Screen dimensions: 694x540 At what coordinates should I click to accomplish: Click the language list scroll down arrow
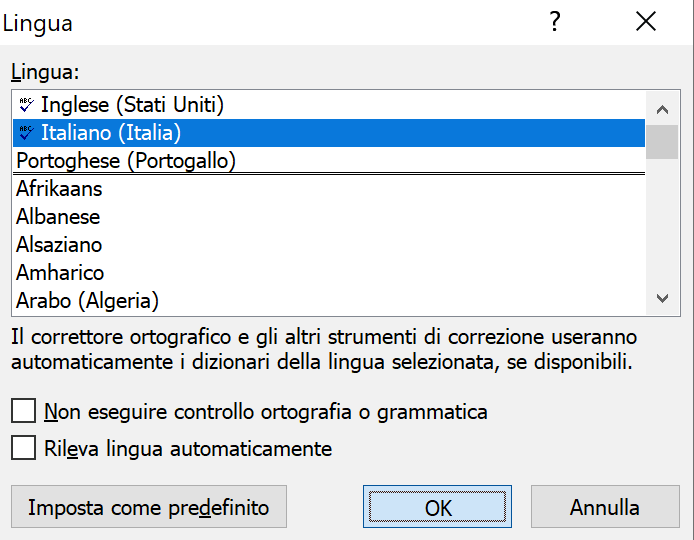click(x=662, y=298)
